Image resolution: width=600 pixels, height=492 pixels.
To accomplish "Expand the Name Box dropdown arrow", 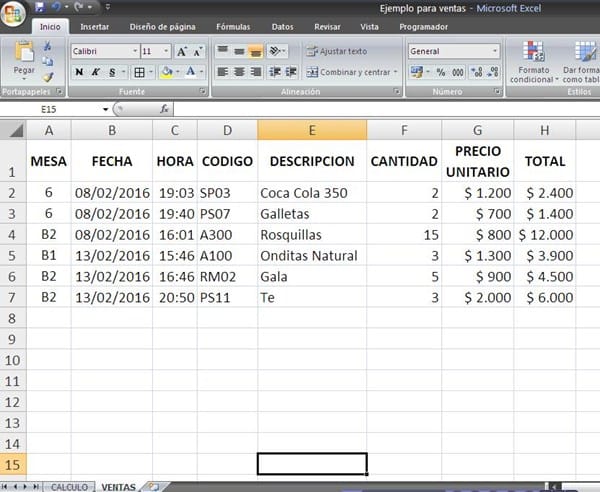I will pyautogui.click(x=105, y=109).
